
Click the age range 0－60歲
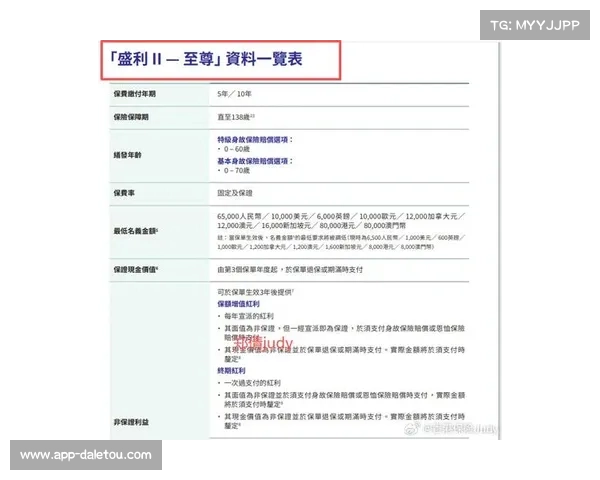237,149
